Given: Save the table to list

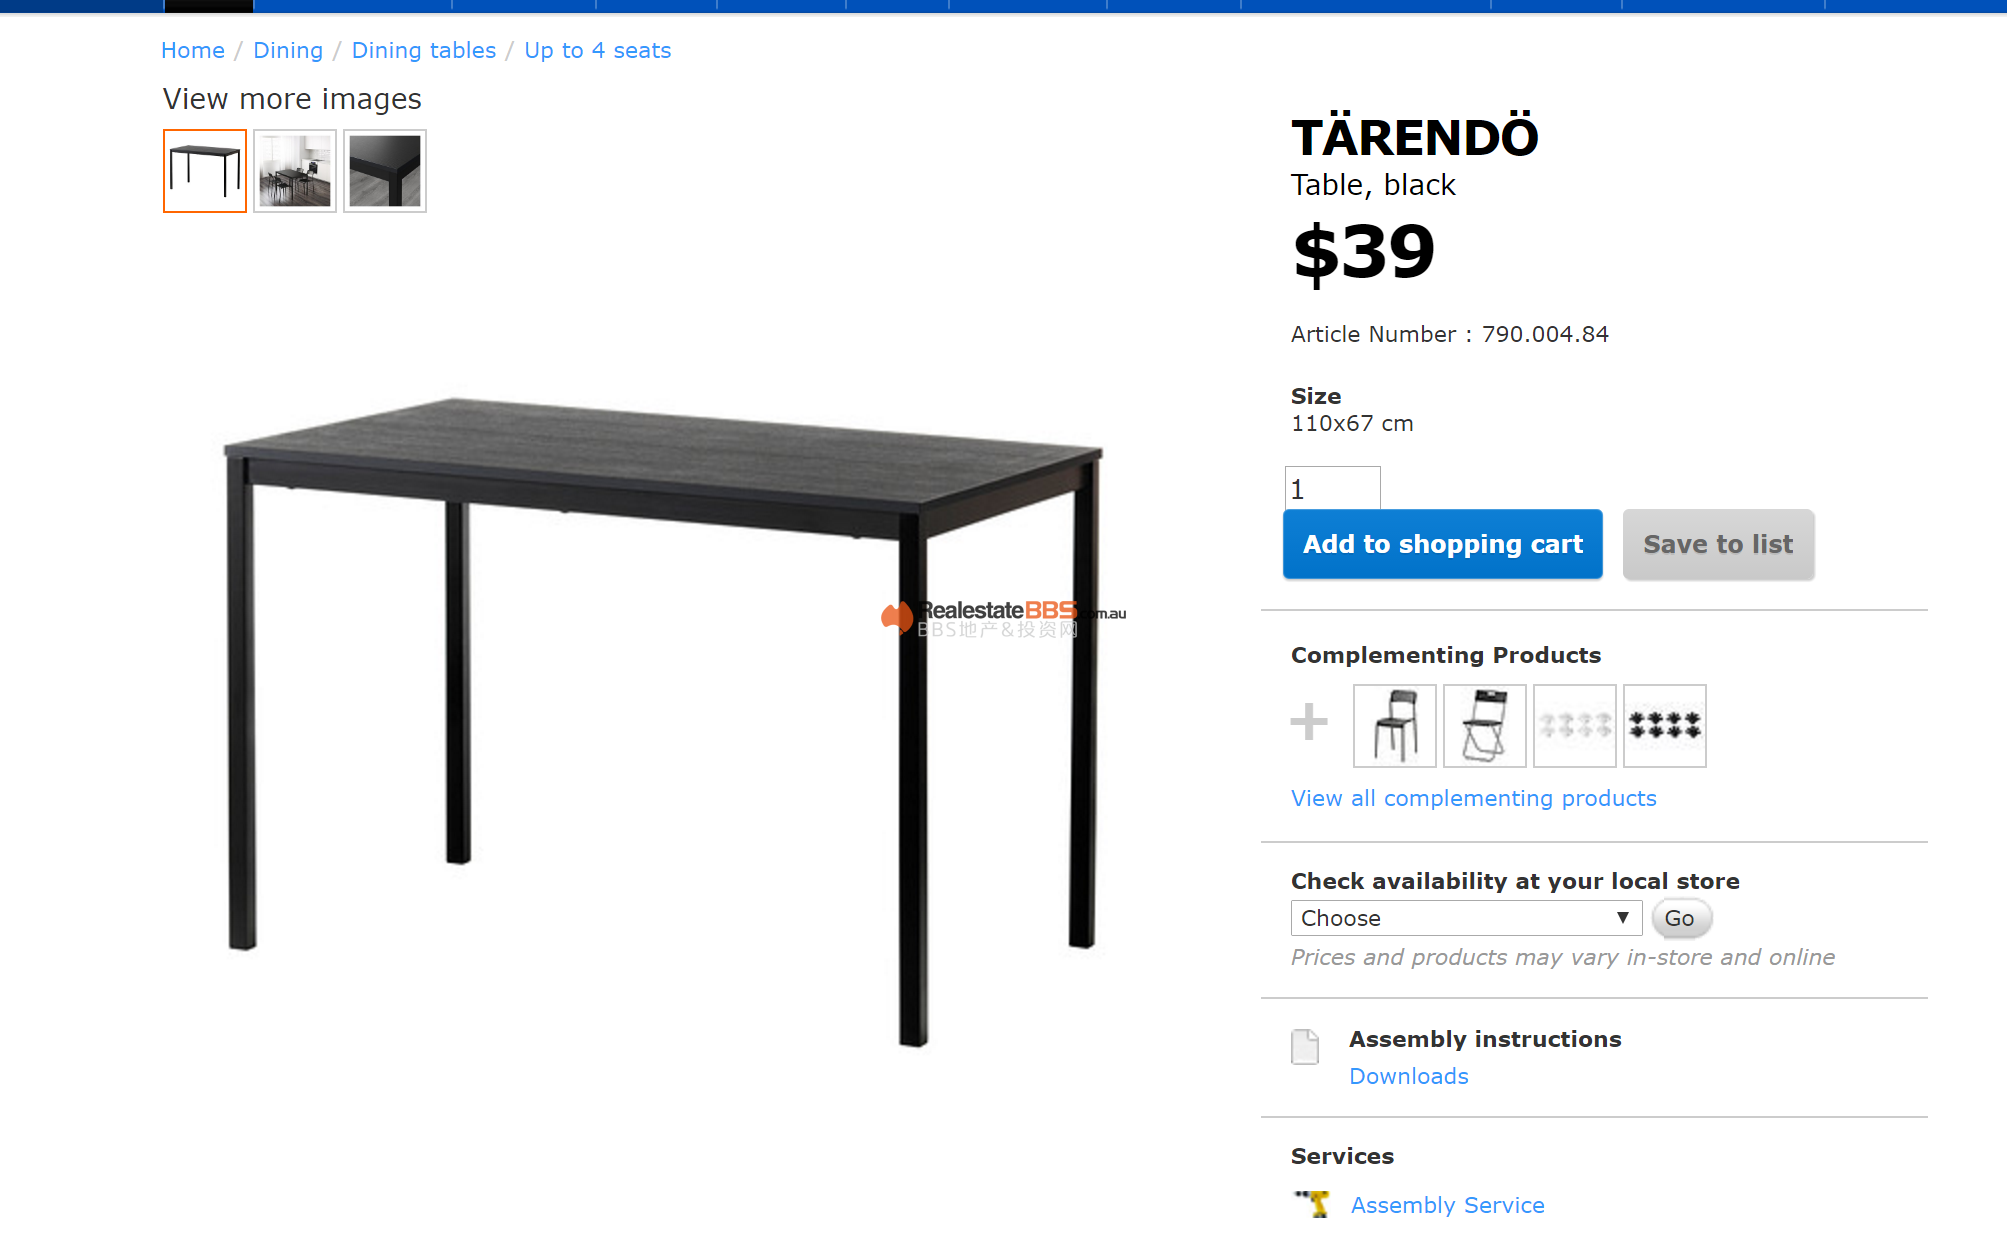Looking at the screenshot, I should tap(1718, 544).
